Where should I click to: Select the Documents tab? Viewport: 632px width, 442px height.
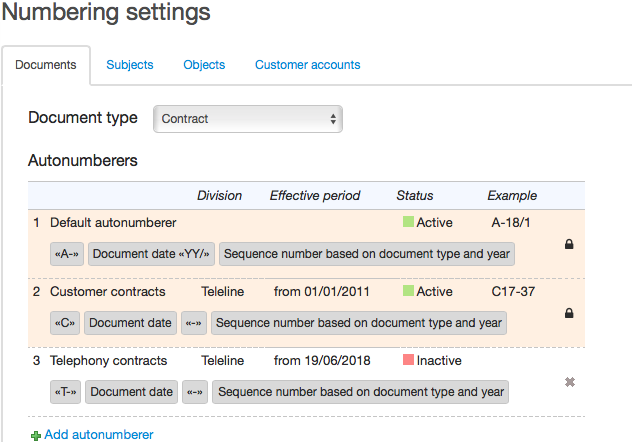[x=46, y=65]
